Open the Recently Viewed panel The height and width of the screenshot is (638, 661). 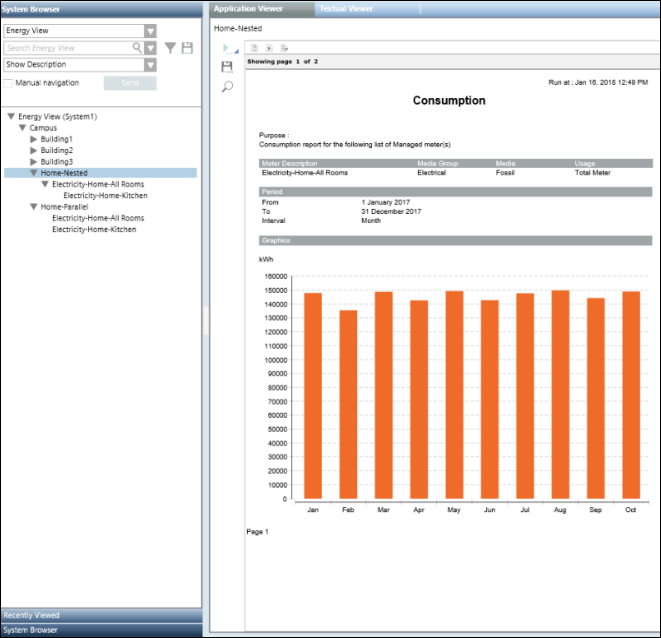(100, 615)
